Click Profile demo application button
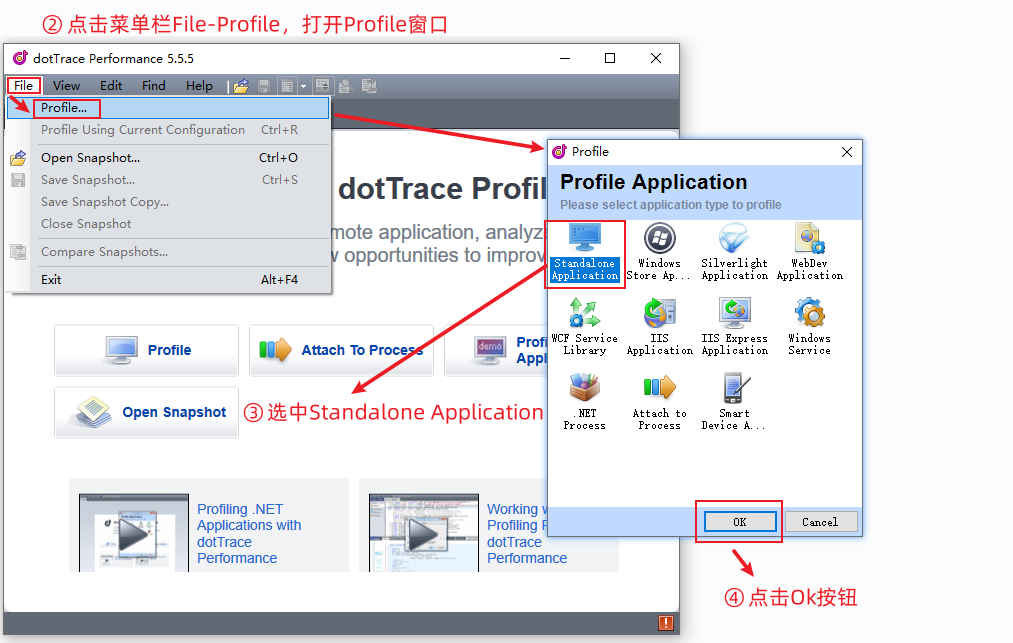 (x=496, y=350)
